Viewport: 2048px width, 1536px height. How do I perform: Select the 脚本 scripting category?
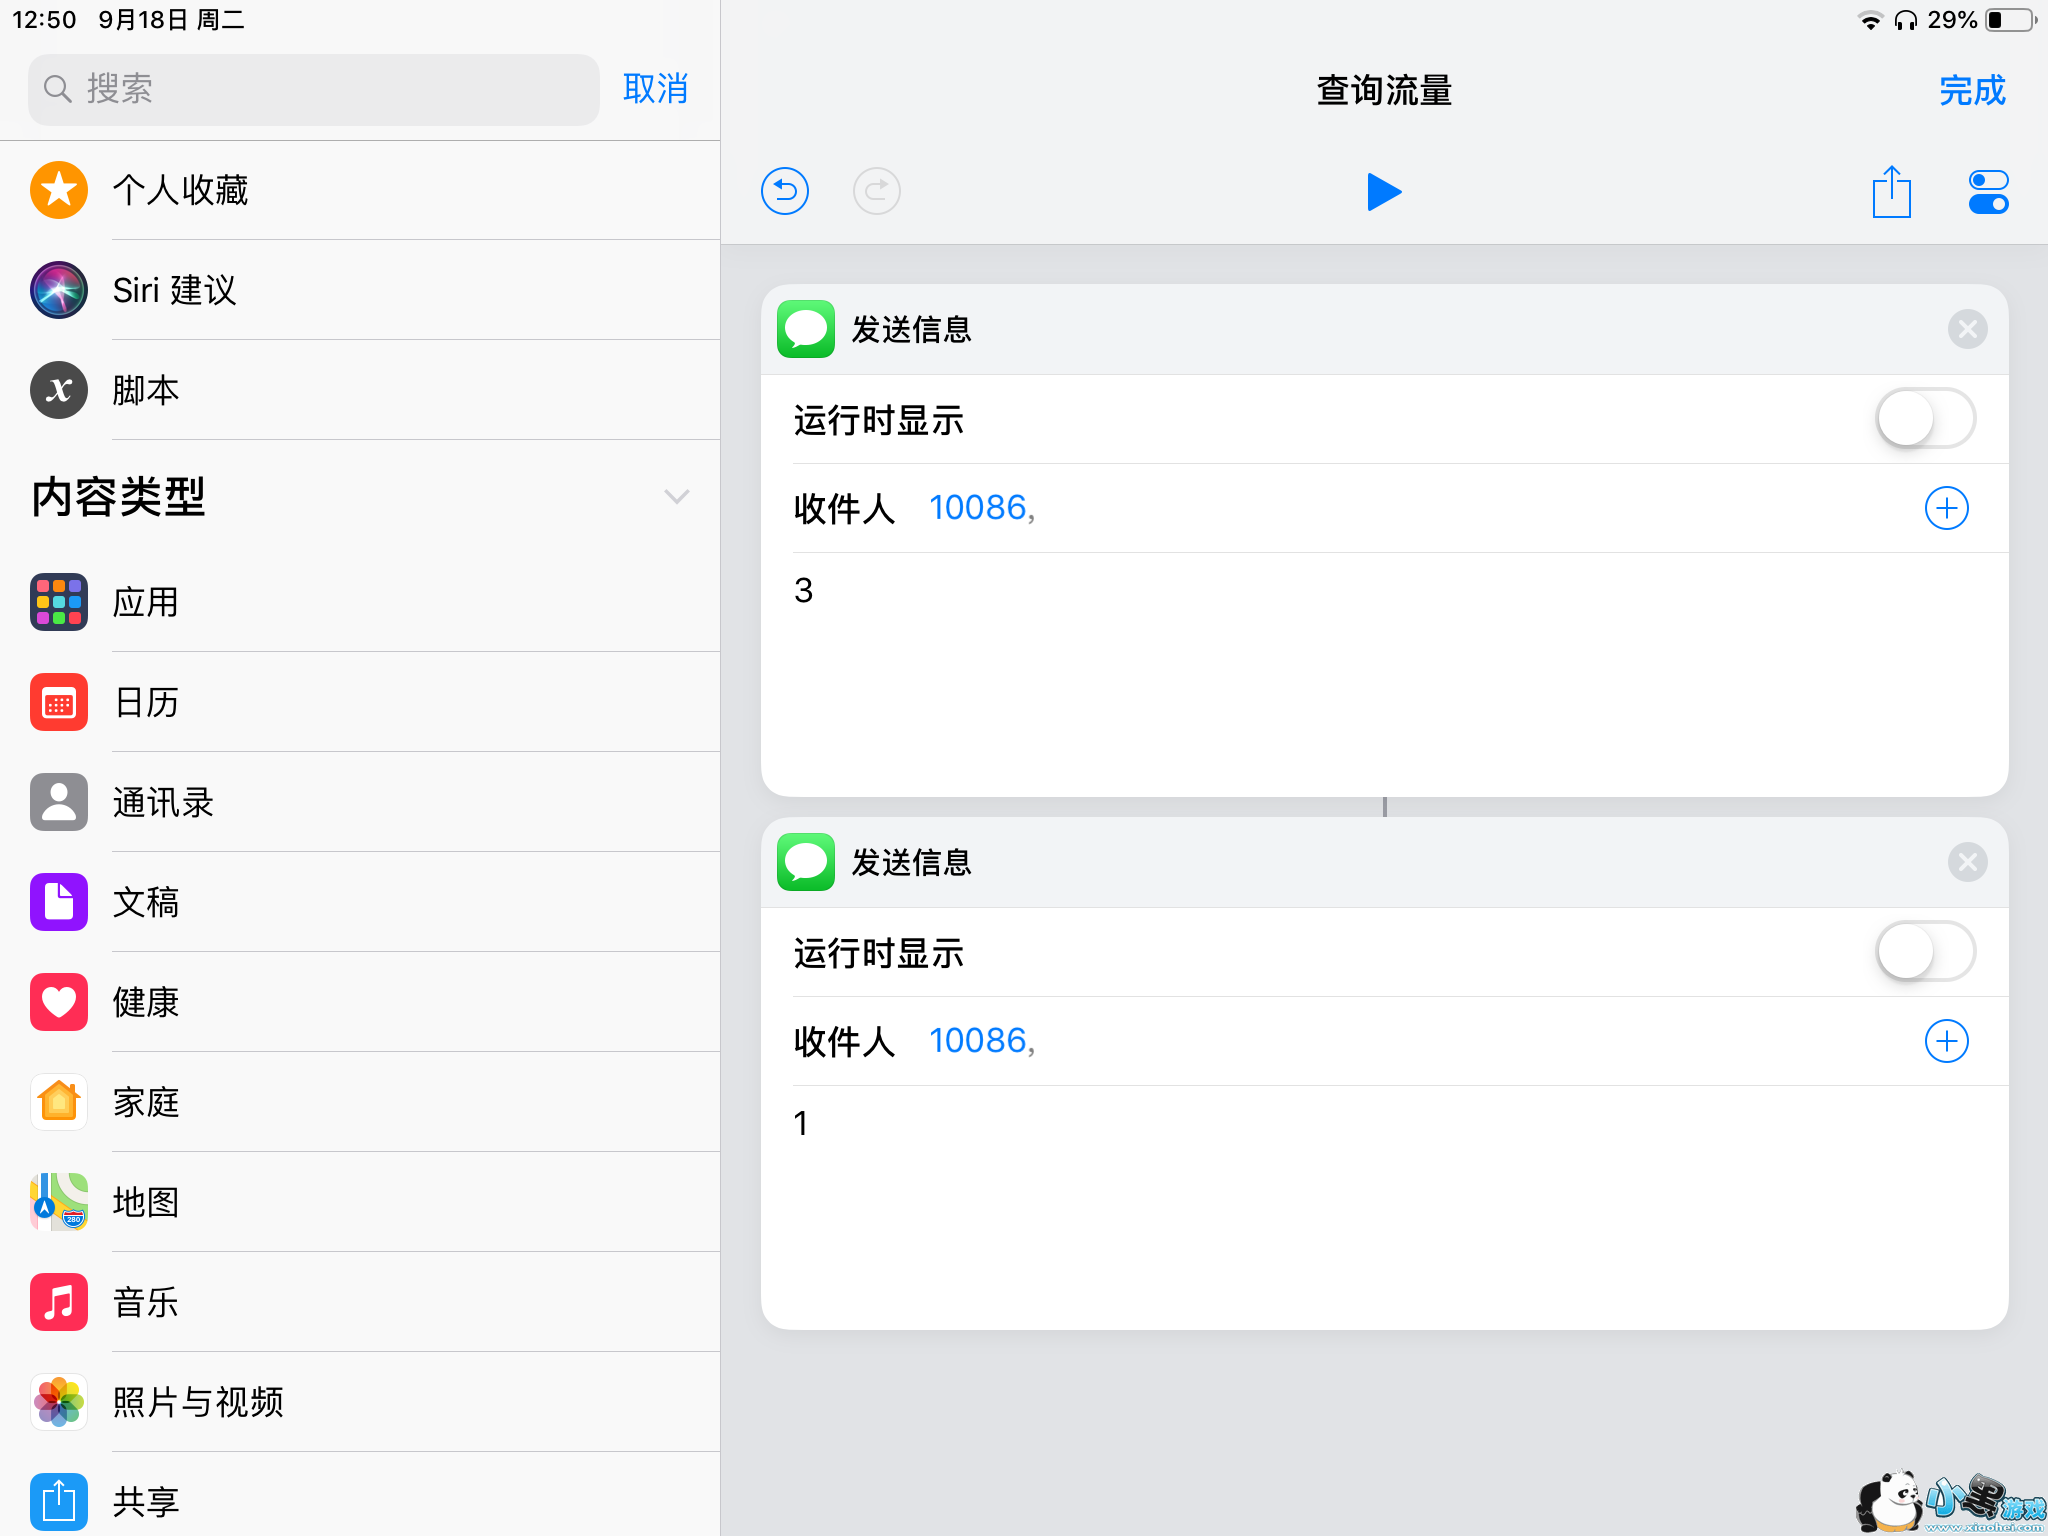pyautogui.click(x=146, y=390)
